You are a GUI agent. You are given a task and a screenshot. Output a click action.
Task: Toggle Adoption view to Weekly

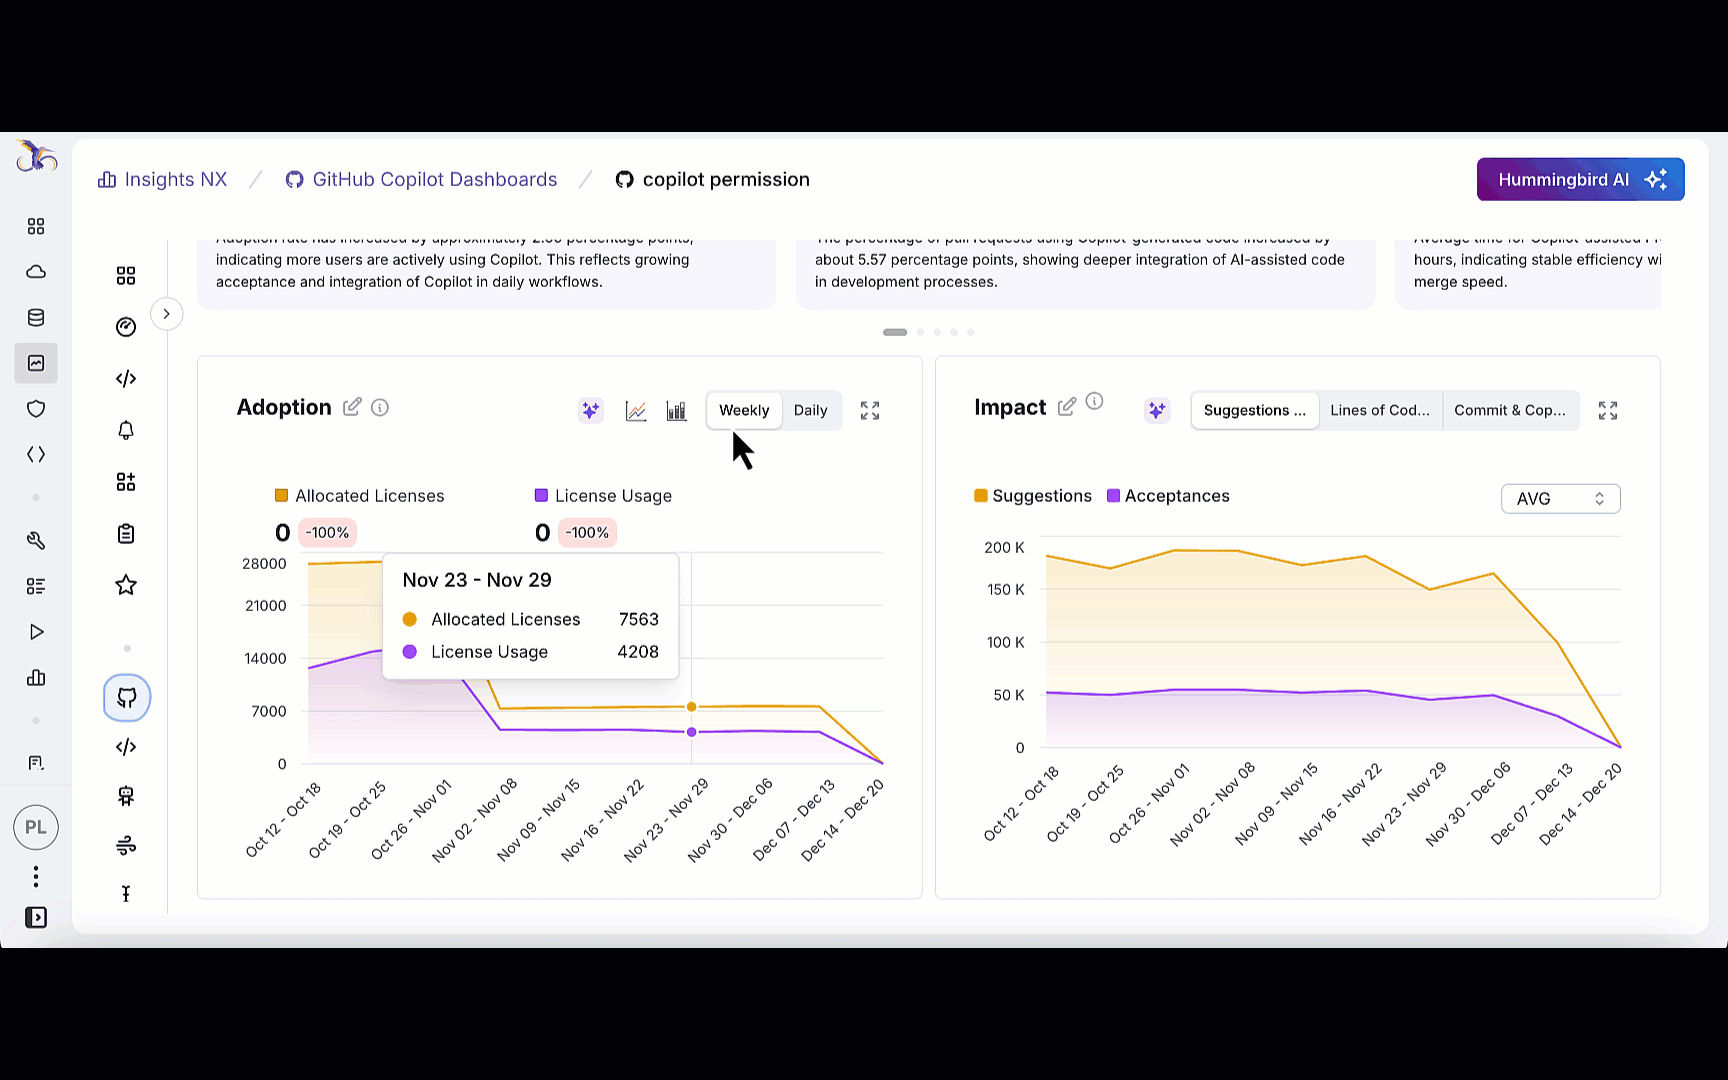[x=744, y=411]
